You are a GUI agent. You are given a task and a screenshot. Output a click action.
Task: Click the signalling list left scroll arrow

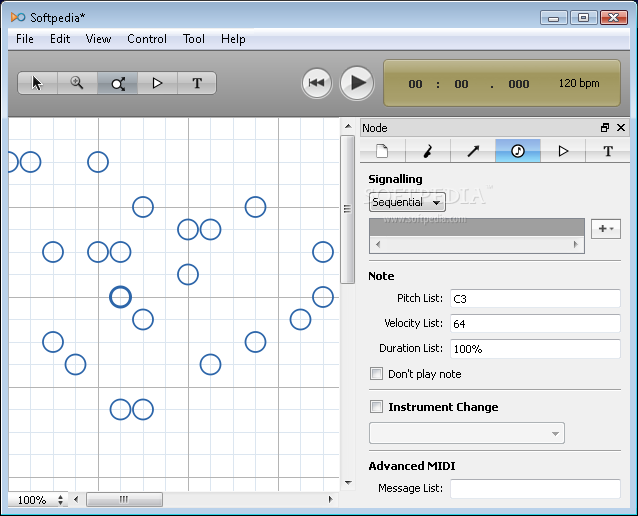pos(378,245)
